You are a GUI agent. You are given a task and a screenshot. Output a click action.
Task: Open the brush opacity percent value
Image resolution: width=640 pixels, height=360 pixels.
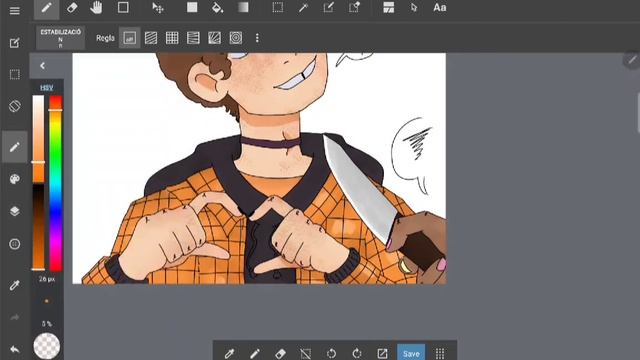[47, 324]
